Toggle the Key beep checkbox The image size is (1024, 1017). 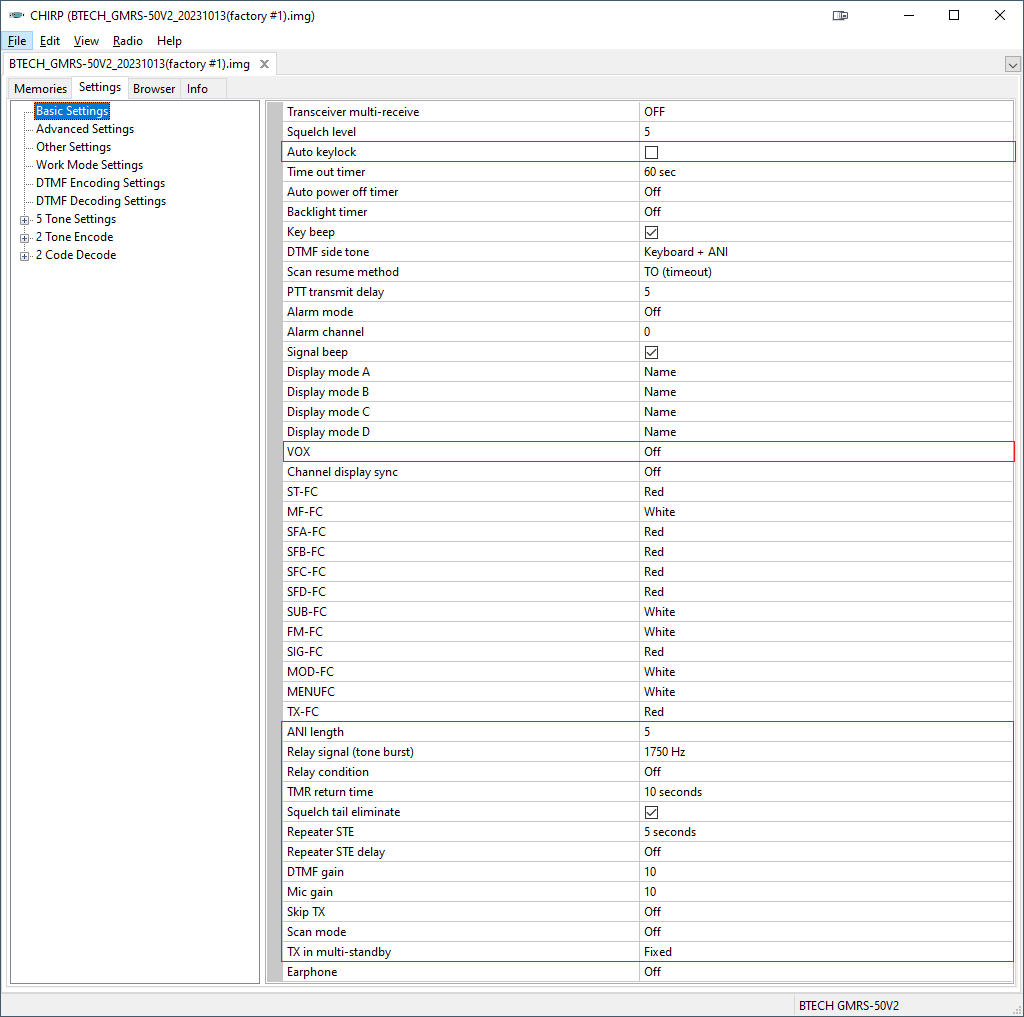pos(651,232)
